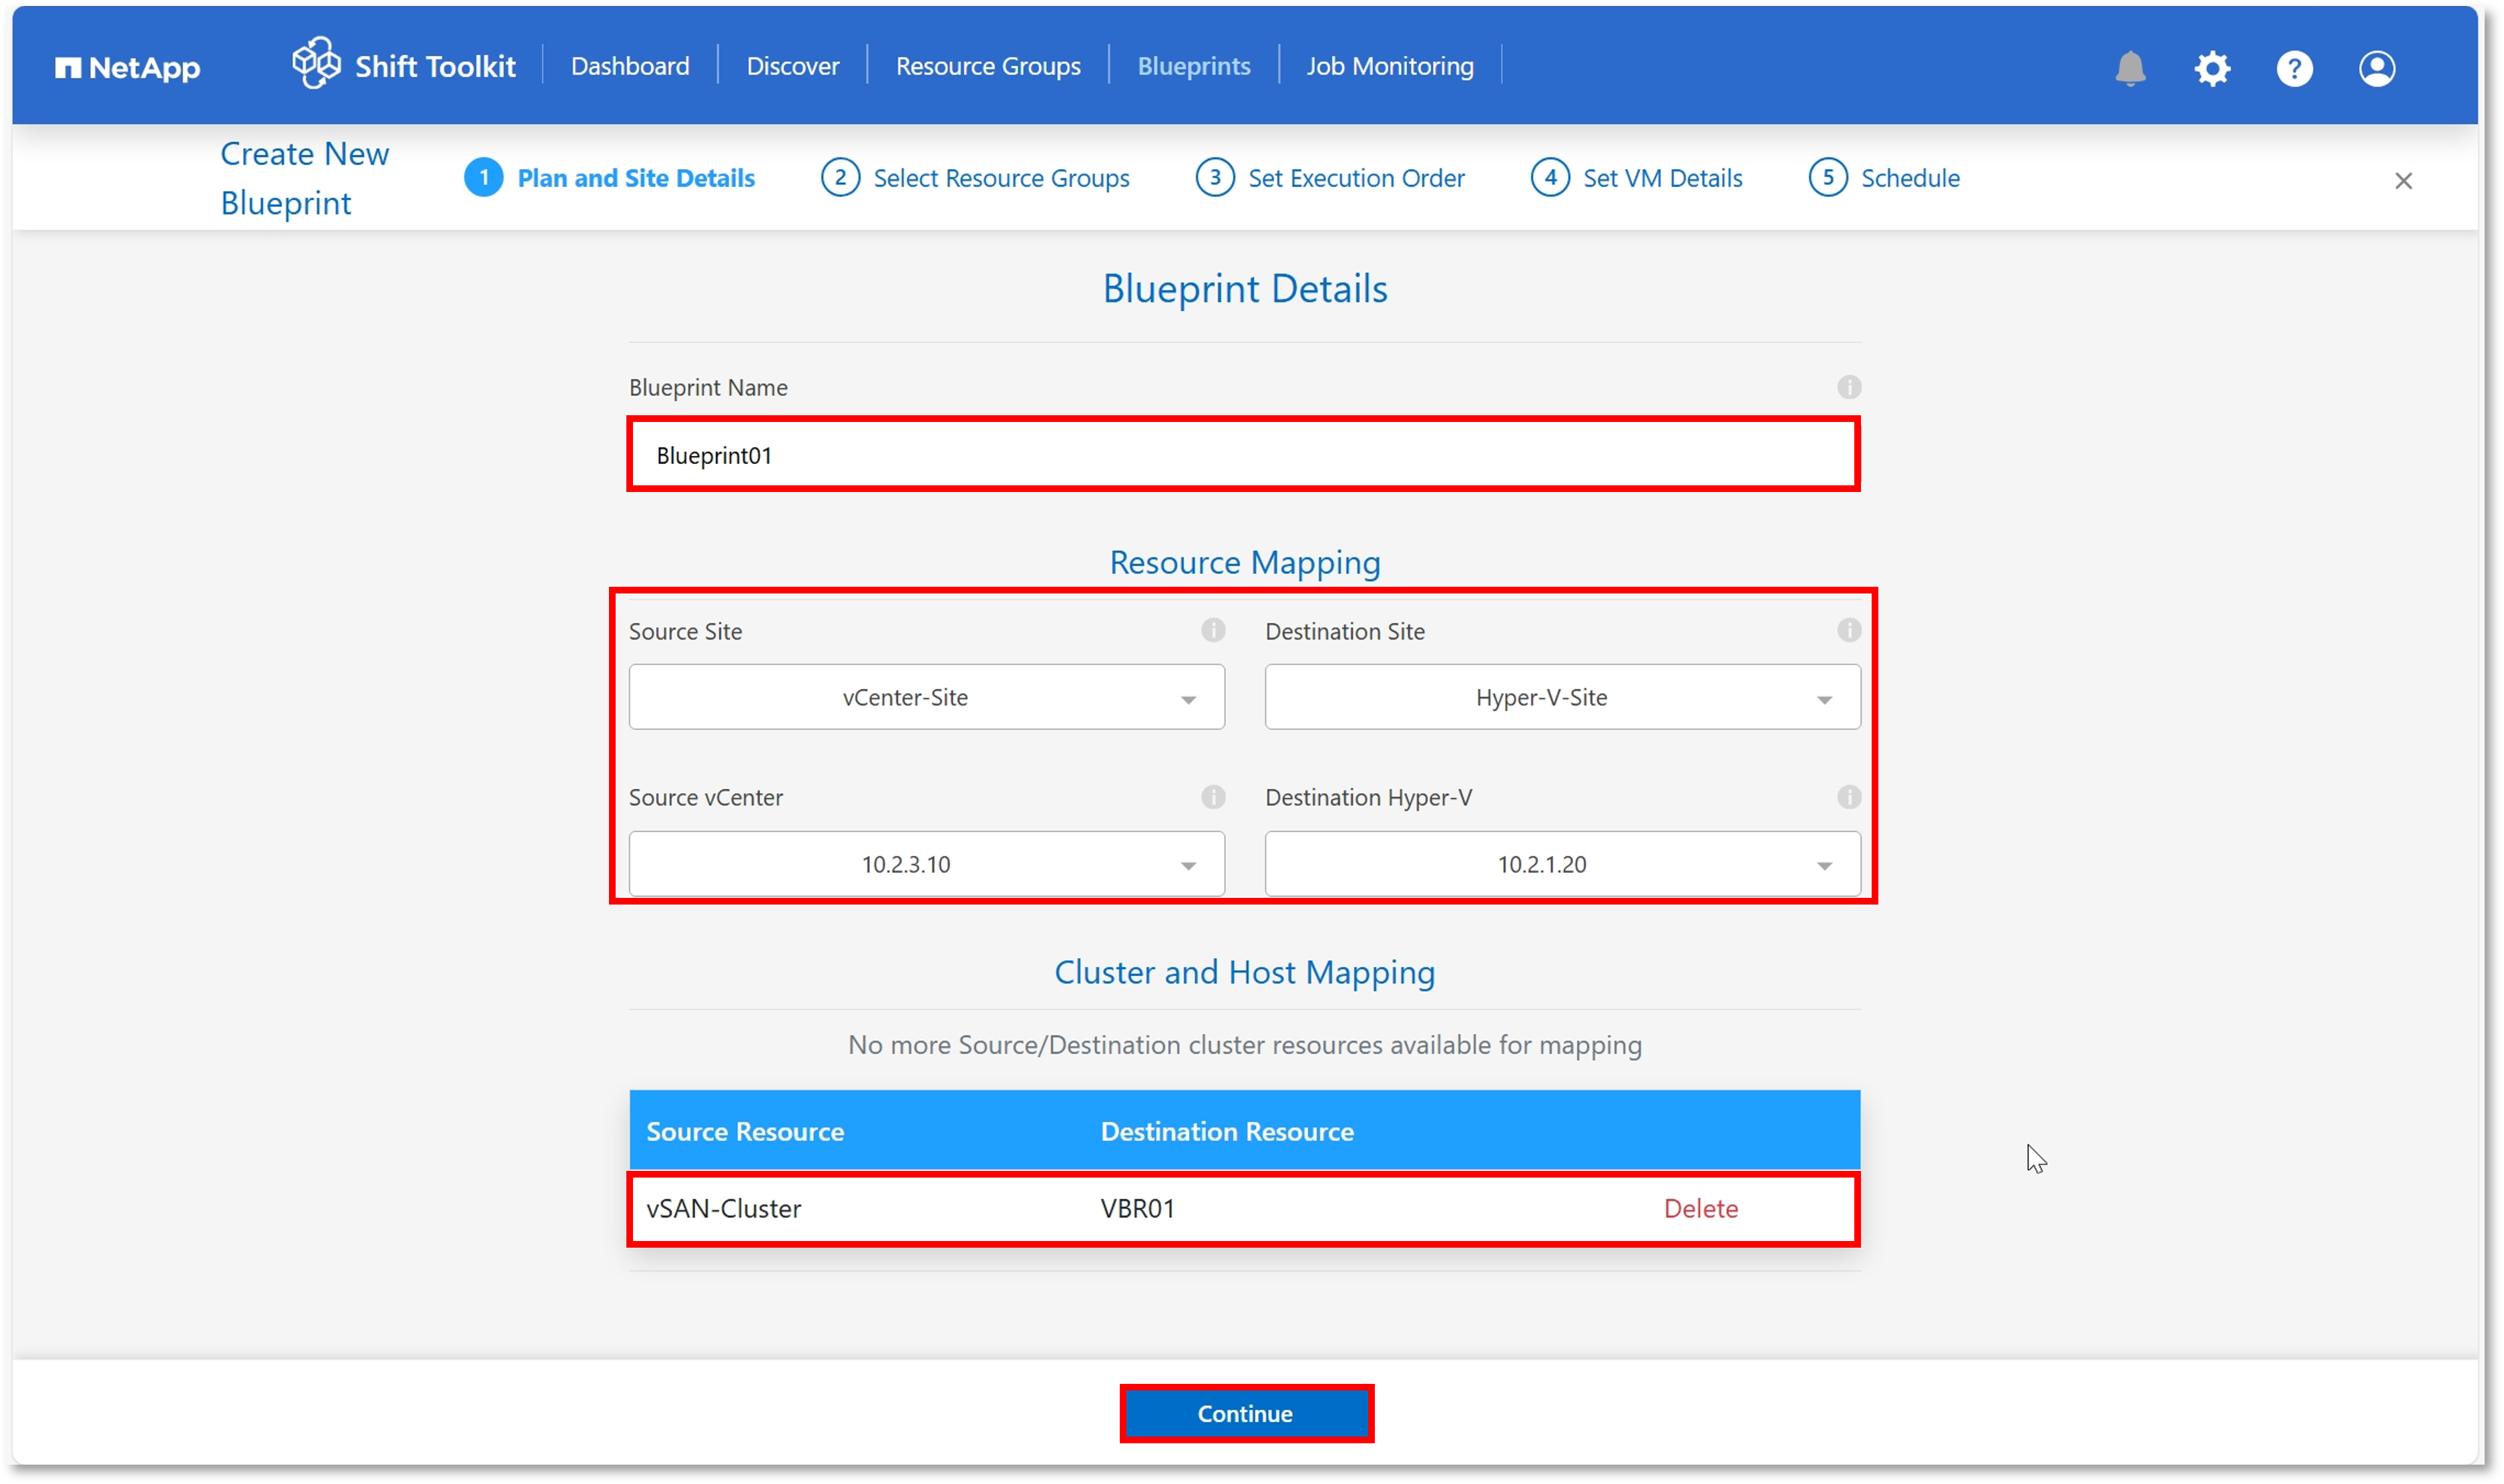Image resolution: width=2504 pixels, height=1484 pixels.
Task: Open the notifications bell
Action: coord(2130,68)
